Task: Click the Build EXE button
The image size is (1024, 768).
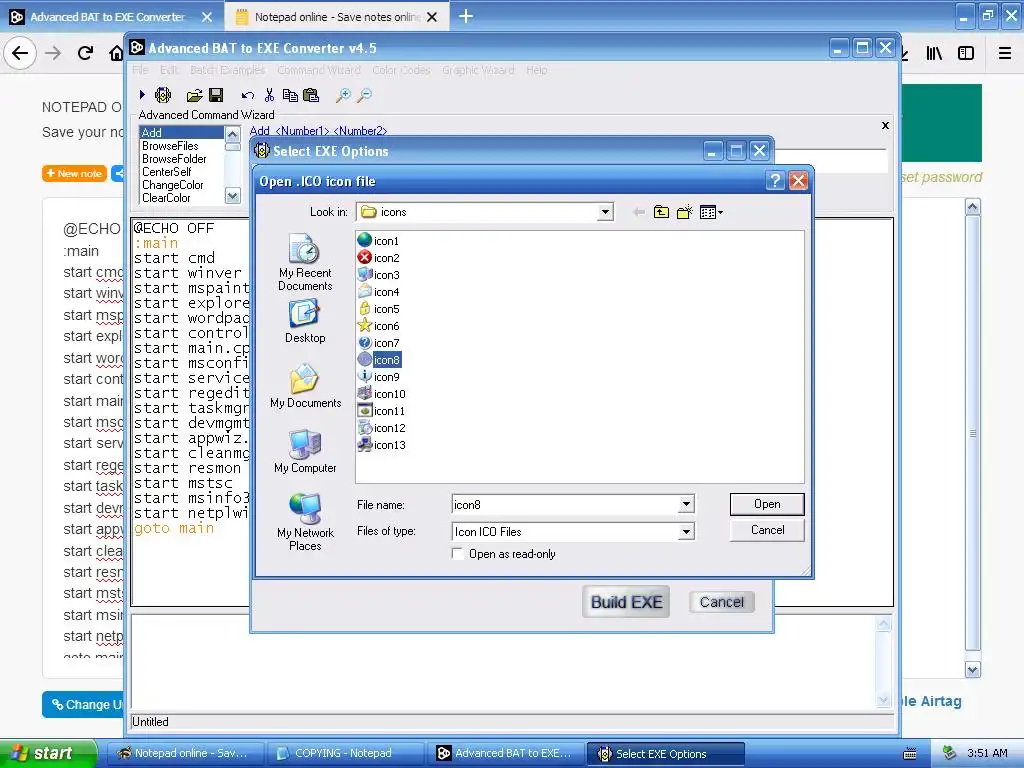Action: (x=626, y=602)
